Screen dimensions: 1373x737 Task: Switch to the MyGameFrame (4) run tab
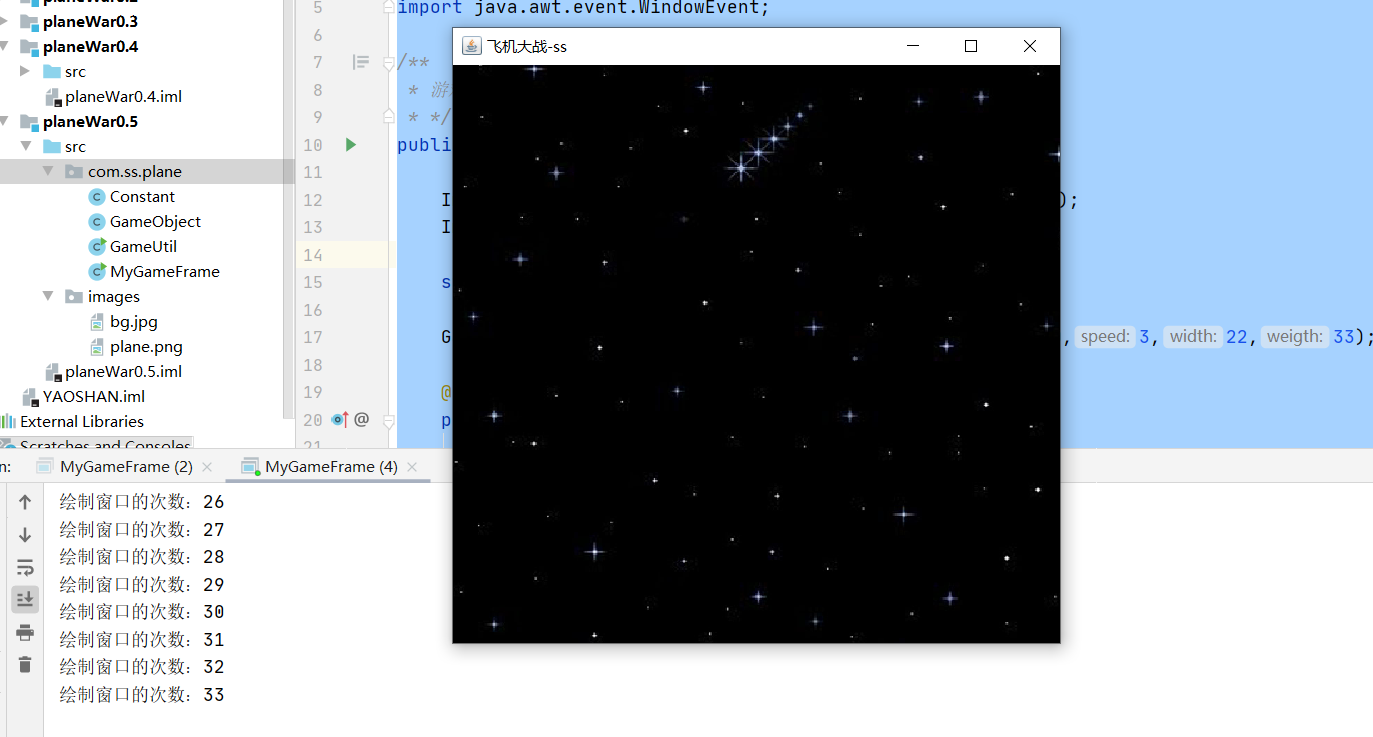click(x=331, y=467)
